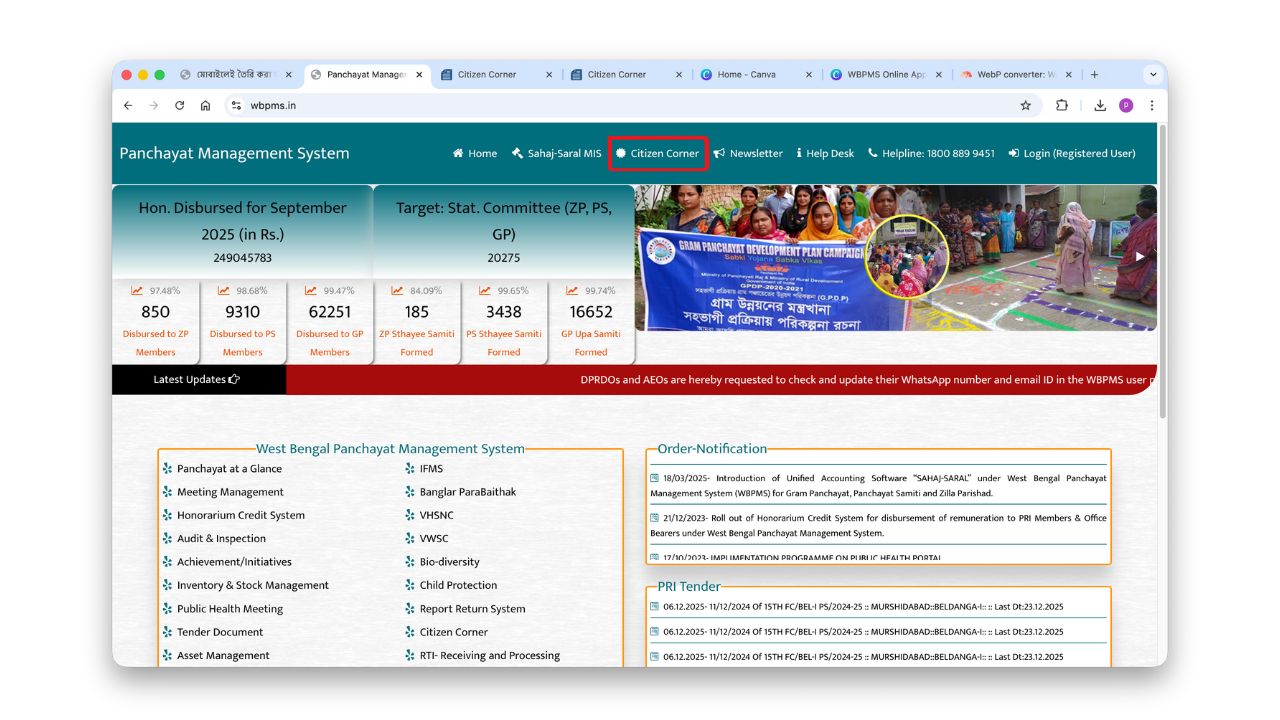Open Chrome three-dot menu
1280x720 pixels.
(x=1151, y=105)
